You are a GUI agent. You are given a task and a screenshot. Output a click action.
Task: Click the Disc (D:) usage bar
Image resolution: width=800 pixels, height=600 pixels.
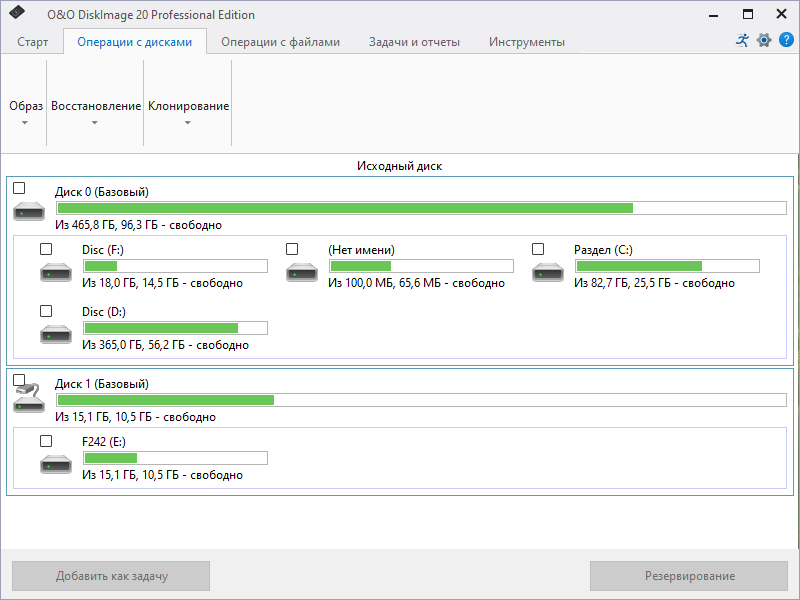point(176,328)
